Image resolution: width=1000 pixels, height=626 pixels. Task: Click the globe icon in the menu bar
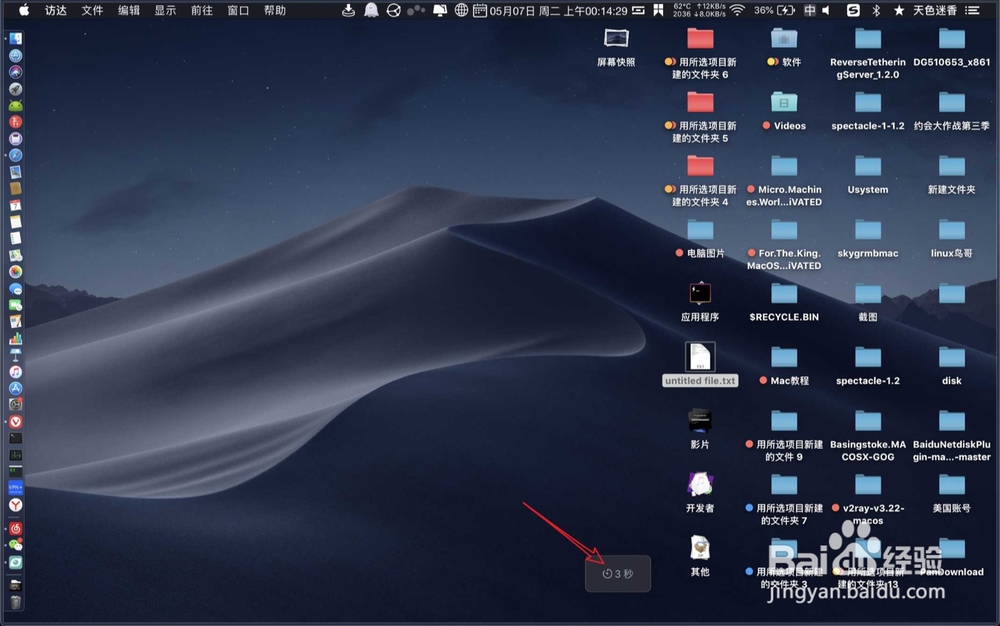click(x=460, y=10)
